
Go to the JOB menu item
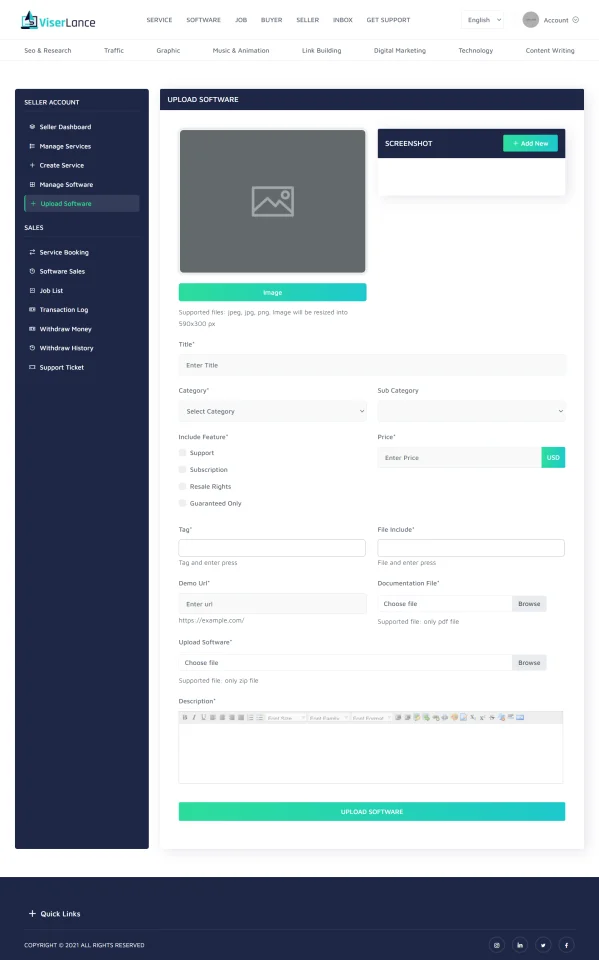pyautogui.click(x=241, y=20)
